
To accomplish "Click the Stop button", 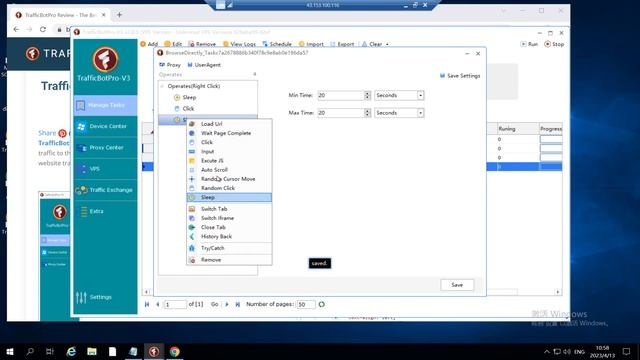I will point(554,44).
